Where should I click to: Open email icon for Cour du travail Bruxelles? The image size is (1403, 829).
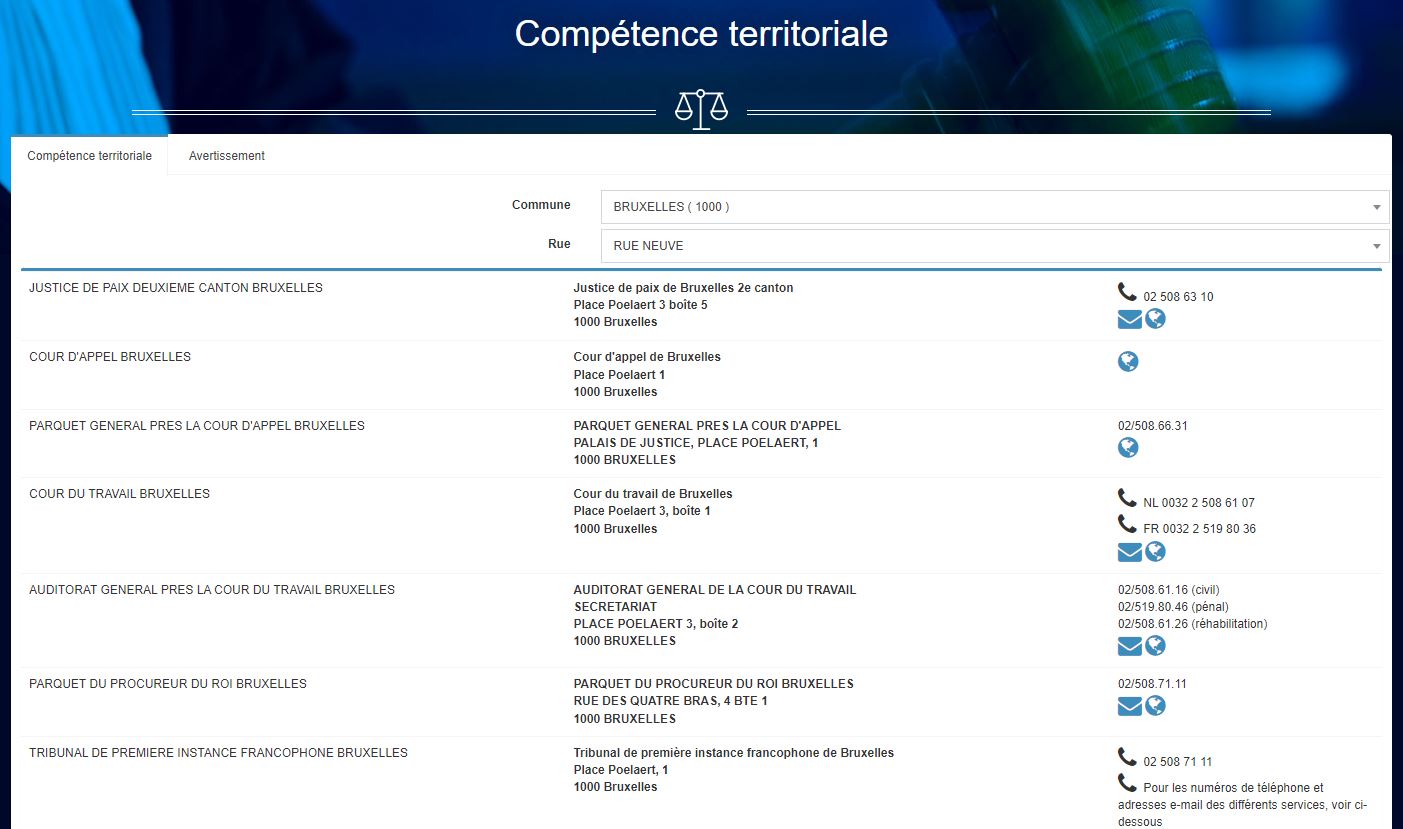[x=1130, y=551]
